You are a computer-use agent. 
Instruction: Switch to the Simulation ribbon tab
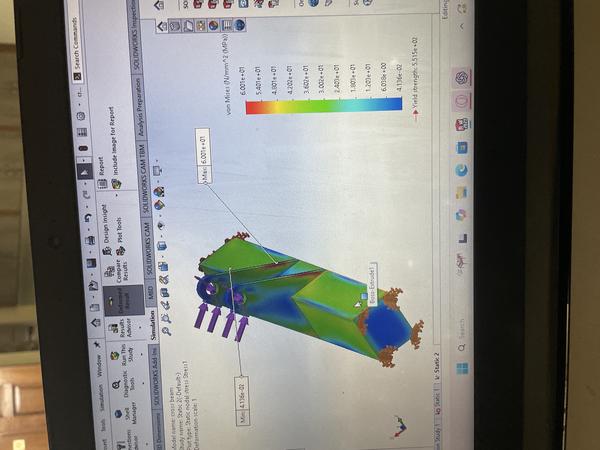tap(153, 325)
